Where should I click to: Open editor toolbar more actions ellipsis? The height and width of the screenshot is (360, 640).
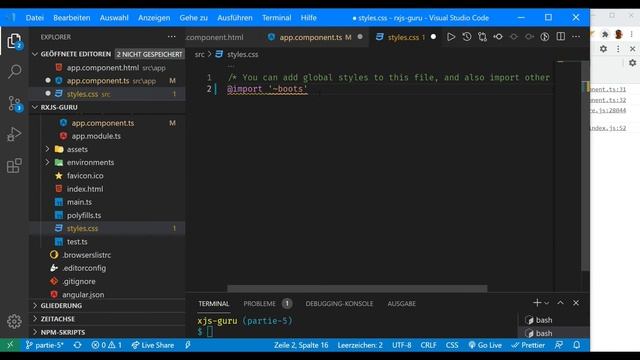click(x=576, y=37)
